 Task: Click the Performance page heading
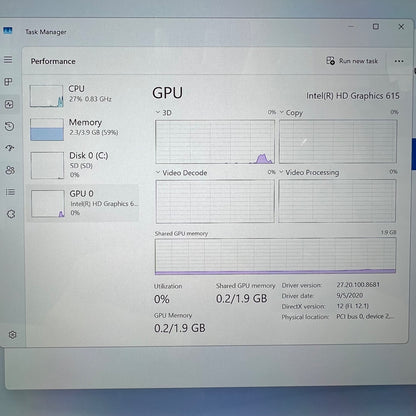point(53,61)
